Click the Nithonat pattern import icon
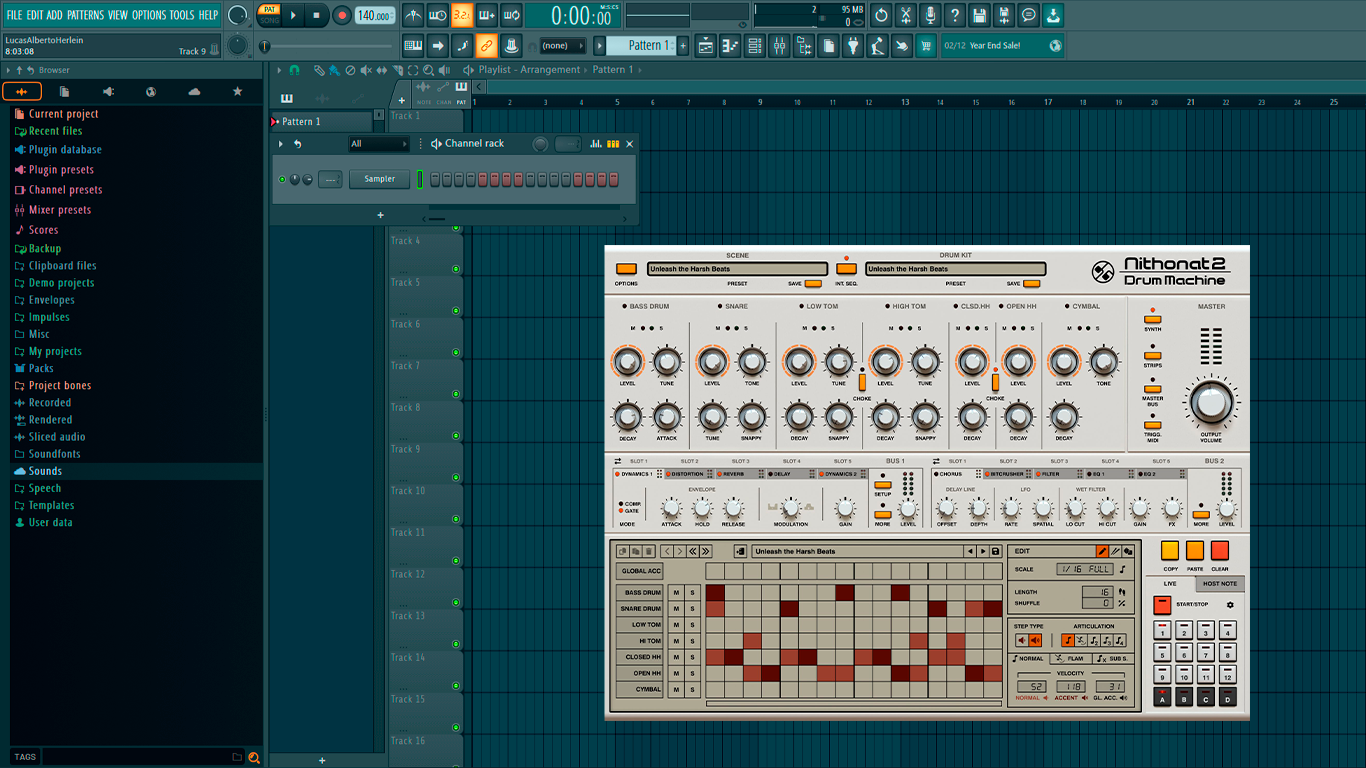 [740, 551]
